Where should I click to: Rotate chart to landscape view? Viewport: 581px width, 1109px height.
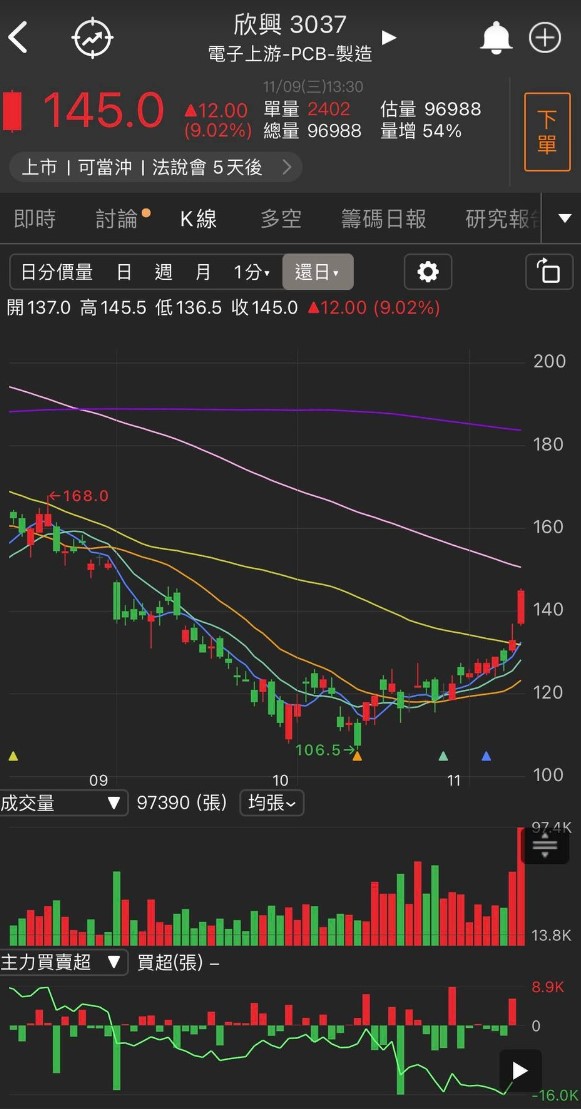[549, 272]
